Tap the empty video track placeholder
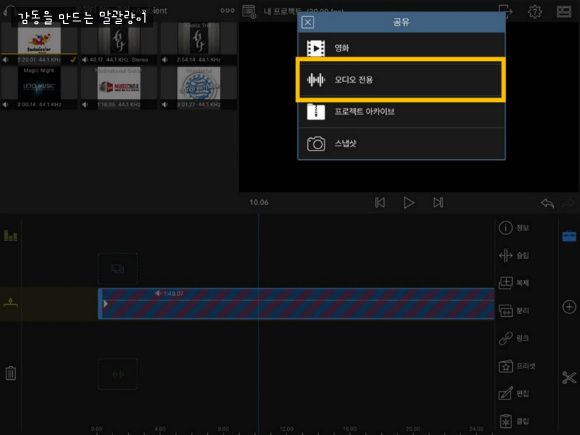Viewport: 580px width, 435px height. coord(118,269)
